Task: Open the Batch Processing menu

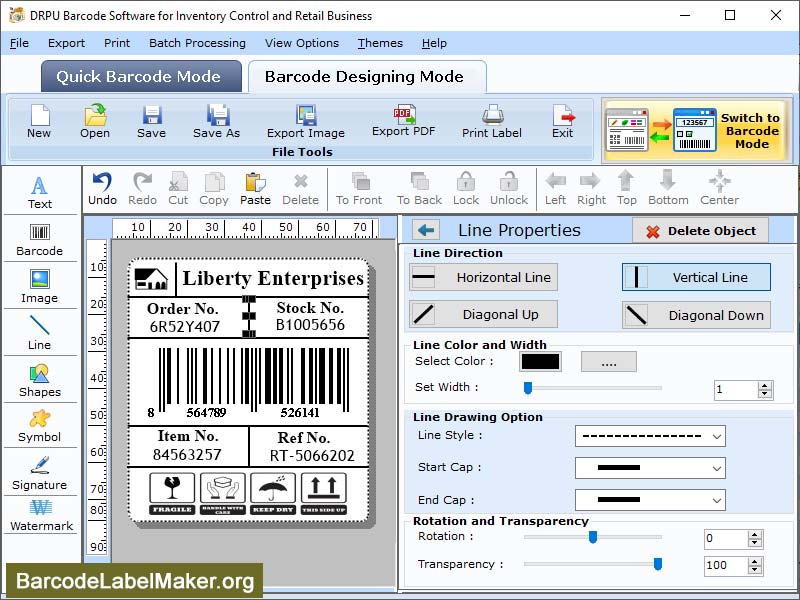Action: pos(197,43)
